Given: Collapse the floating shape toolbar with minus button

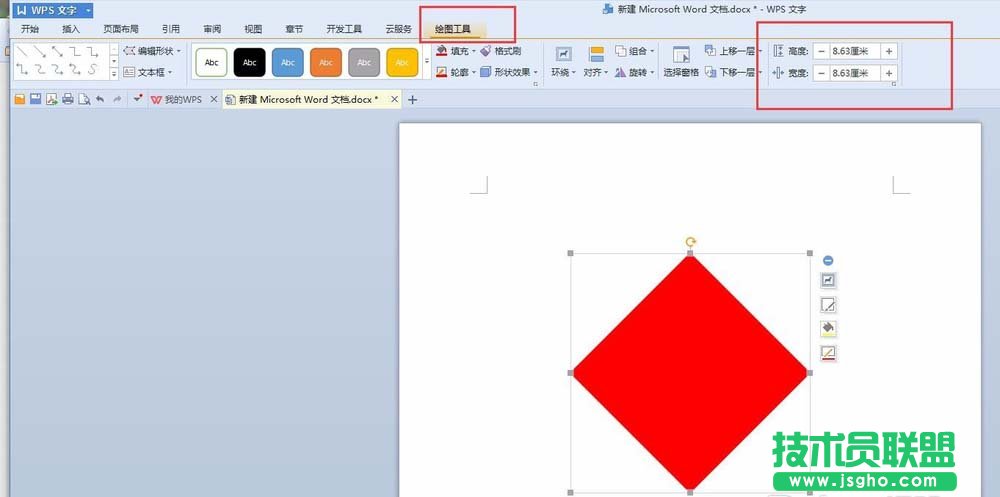Looking at the screenshot, I should pos(828,261).
